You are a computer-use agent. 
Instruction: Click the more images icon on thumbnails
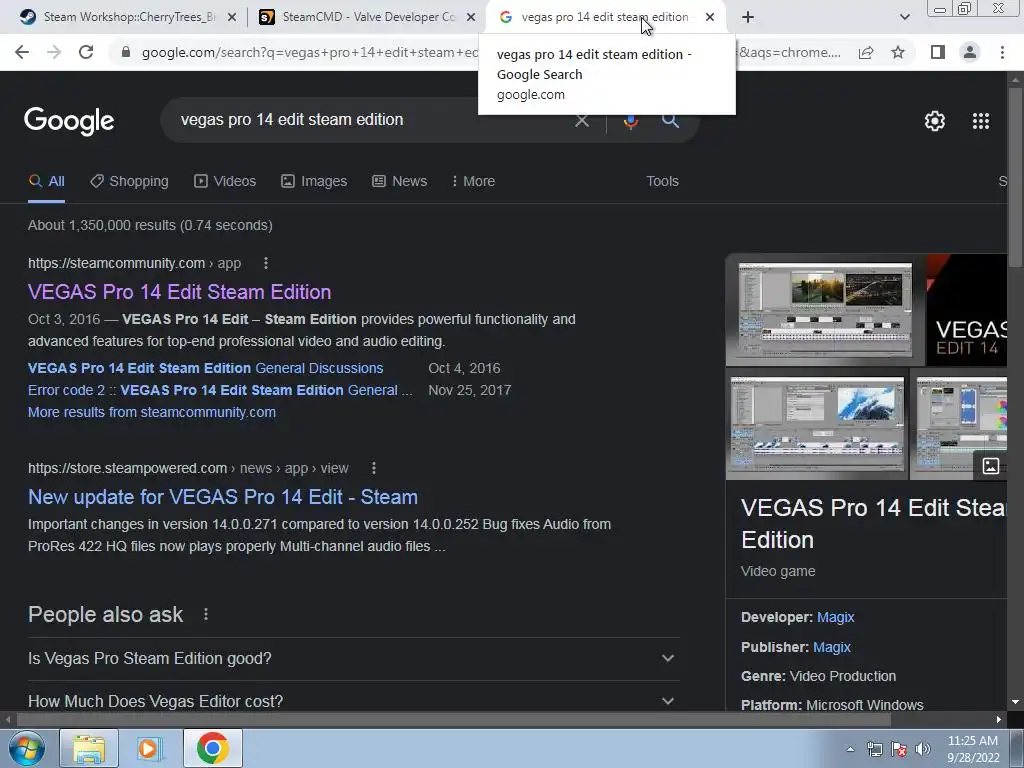[x=991, y=466]
